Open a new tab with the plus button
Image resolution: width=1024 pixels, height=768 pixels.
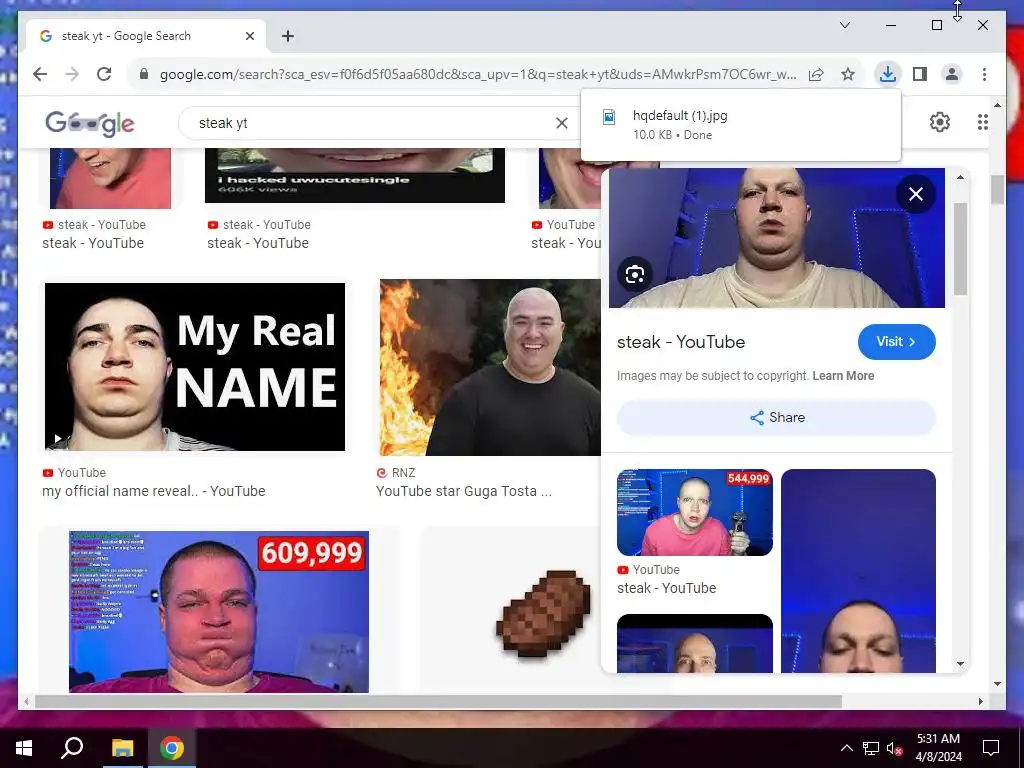point(288,36)
